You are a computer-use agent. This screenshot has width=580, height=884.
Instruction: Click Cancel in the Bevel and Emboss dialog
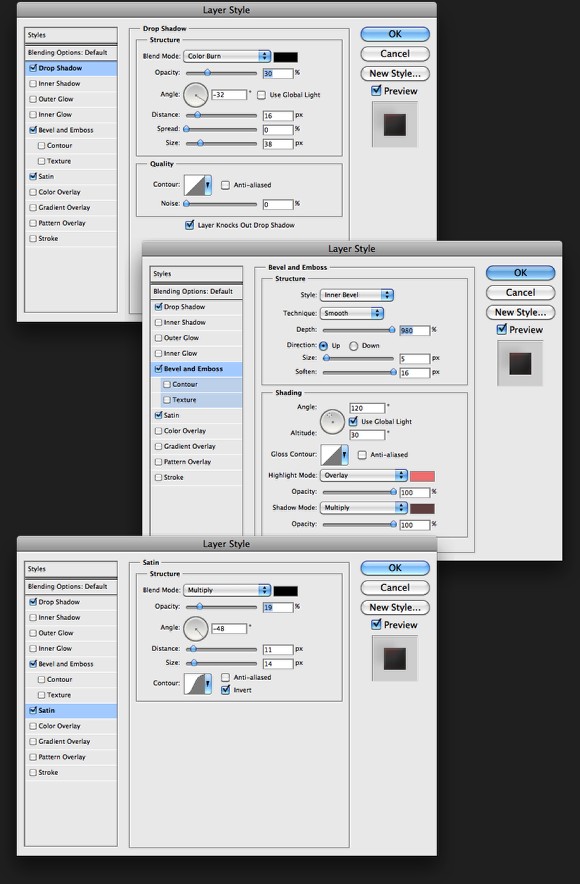520,293
